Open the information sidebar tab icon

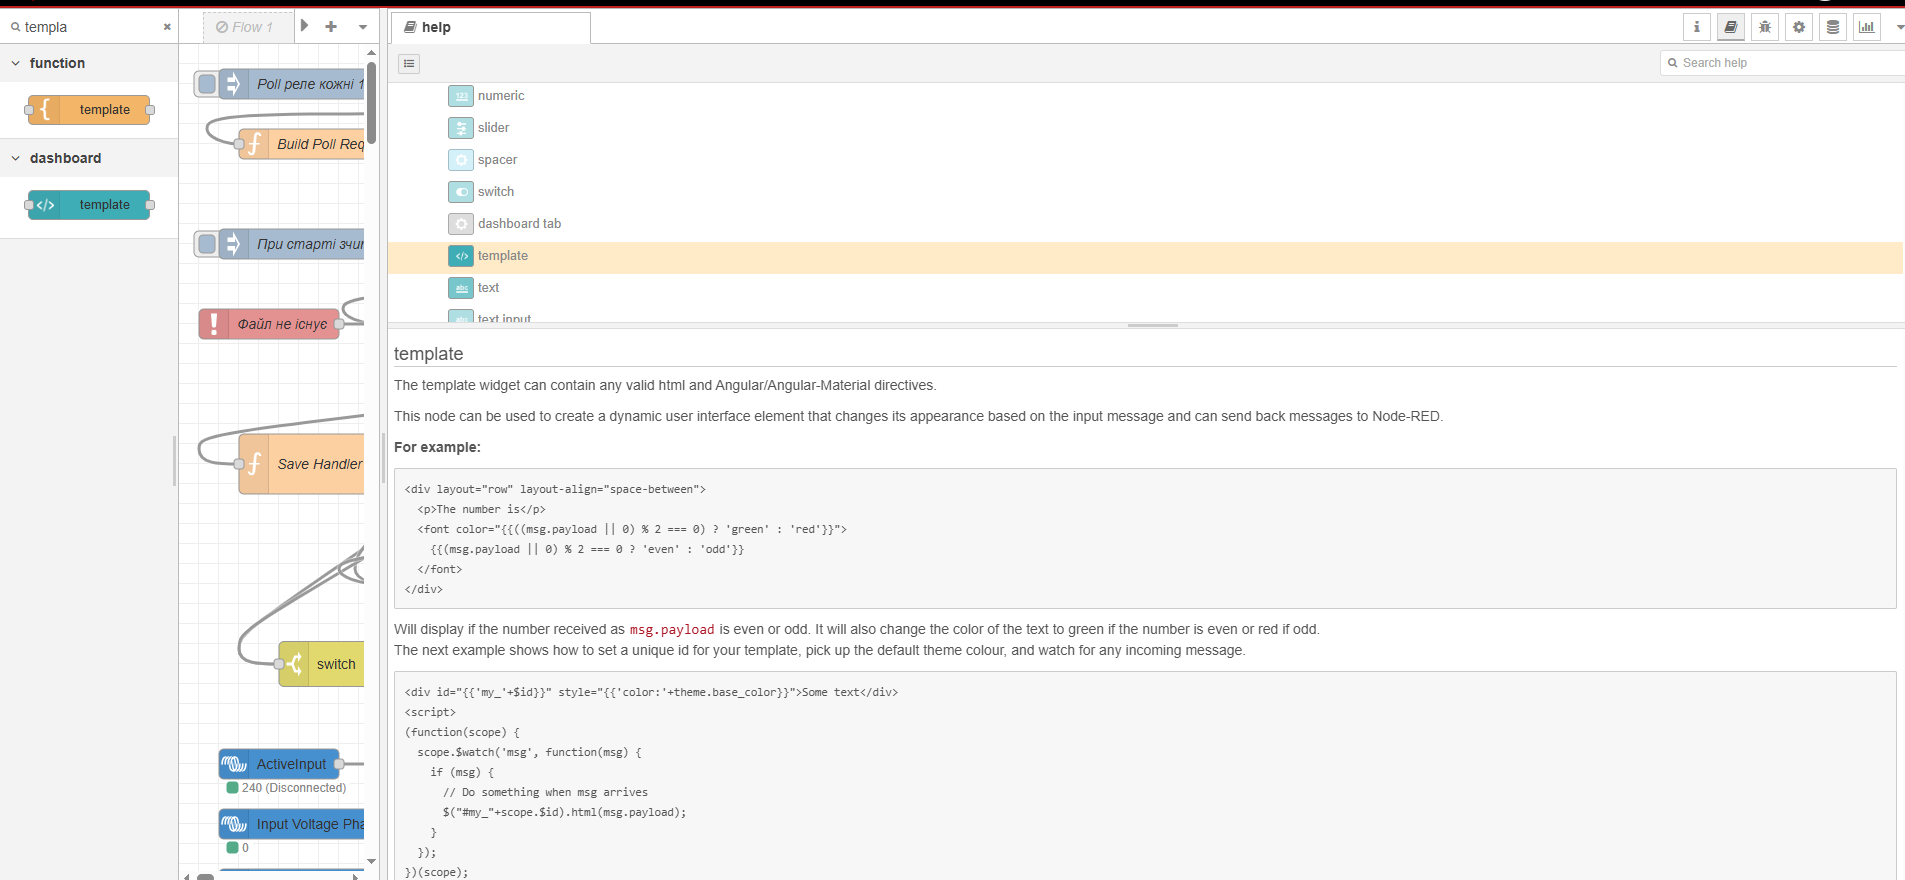1696,27
